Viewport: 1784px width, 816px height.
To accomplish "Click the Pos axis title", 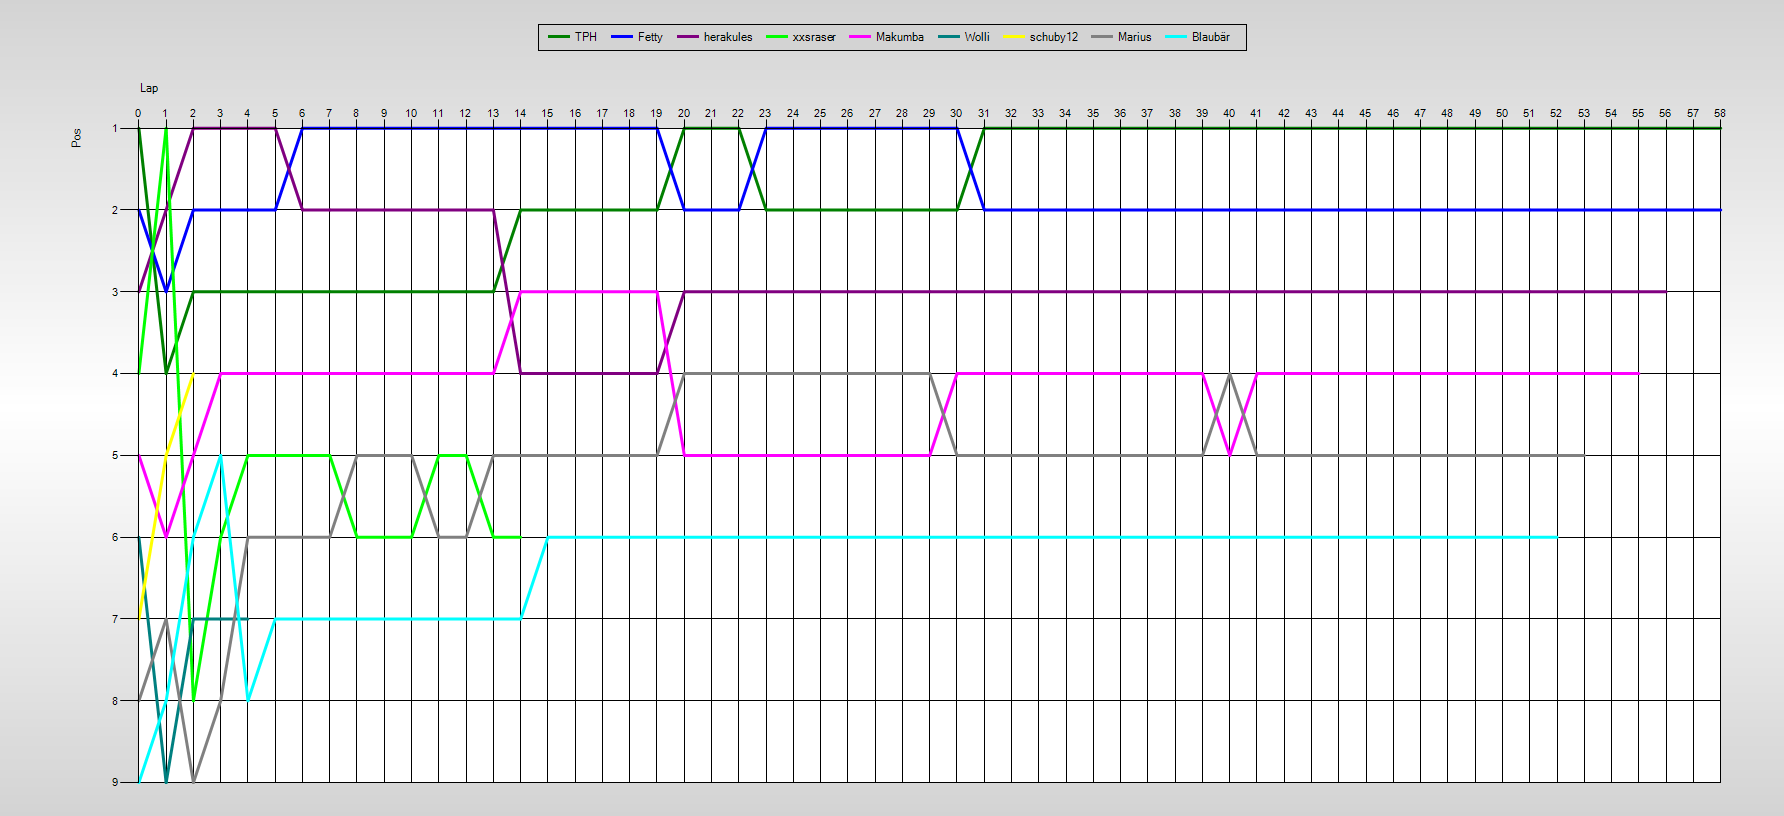I will coord(77,138).
